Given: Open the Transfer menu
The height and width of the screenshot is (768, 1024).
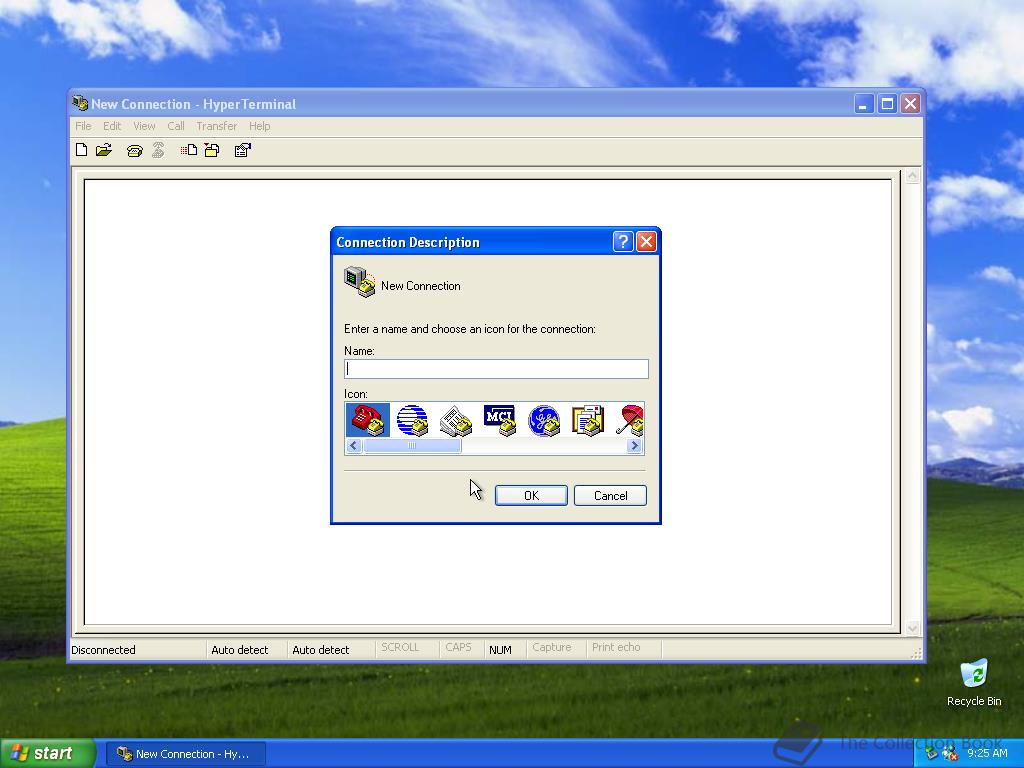Looking at the screenshot, I should pyautogui.click(x=216, y=126).
